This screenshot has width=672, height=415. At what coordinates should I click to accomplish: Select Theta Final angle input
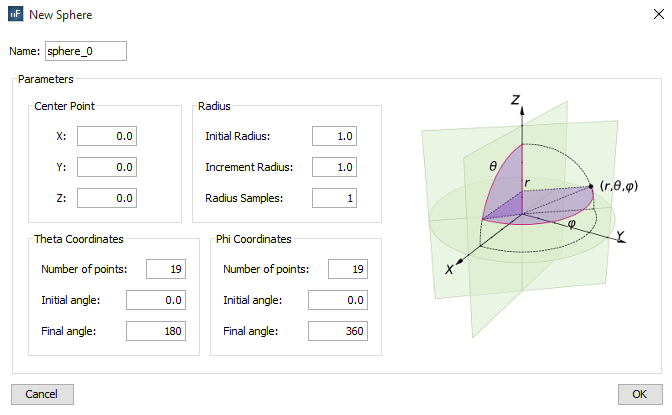click(160, 331)
